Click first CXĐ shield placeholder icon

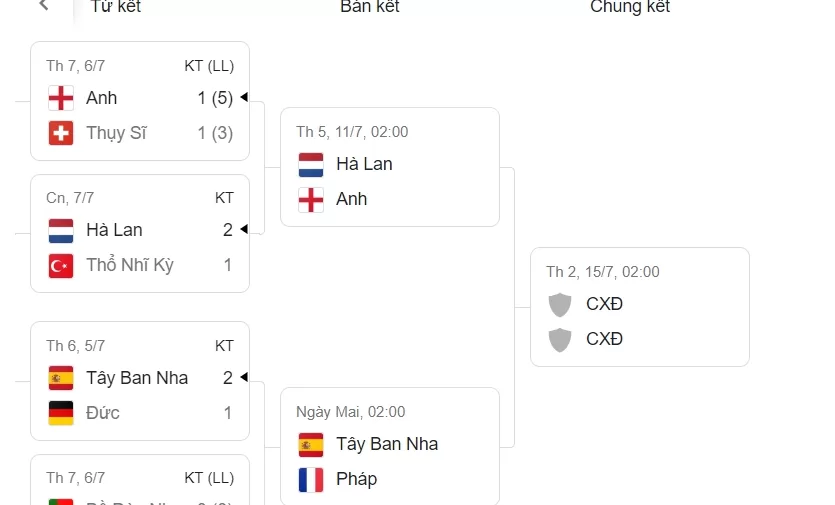pyautogui.click(x=561, y=304)
